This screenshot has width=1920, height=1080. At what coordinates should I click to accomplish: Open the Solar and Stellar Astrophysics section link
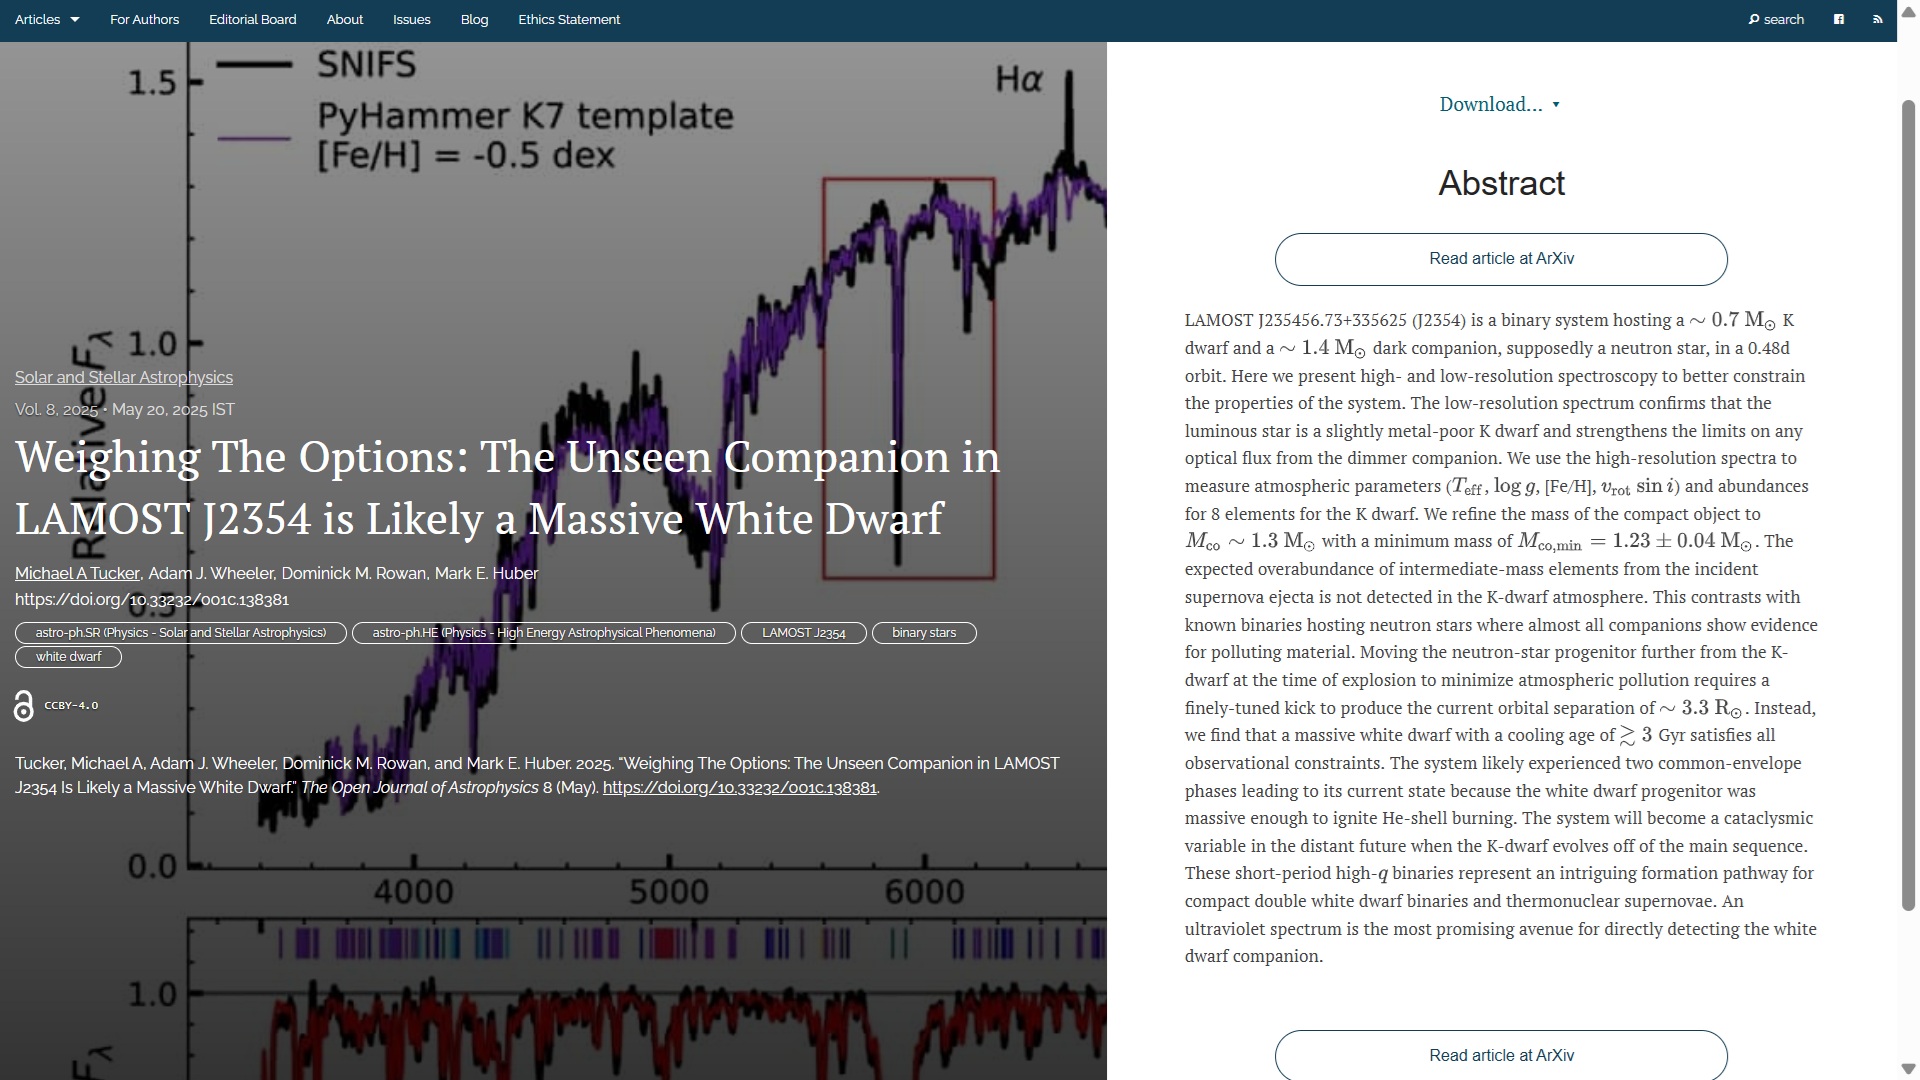tap(123, 377)
